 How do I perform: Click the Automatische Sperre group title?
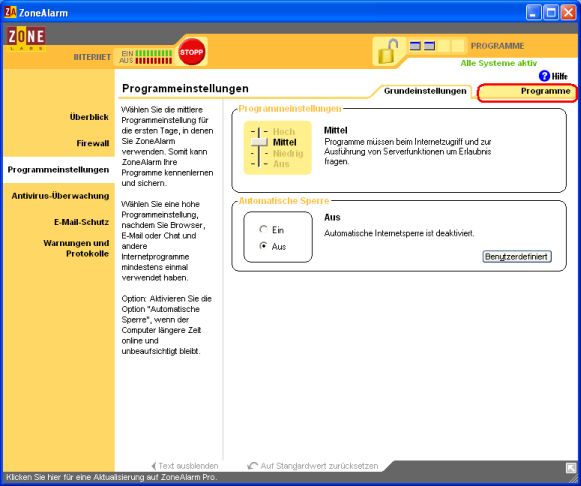click(284, 201)
